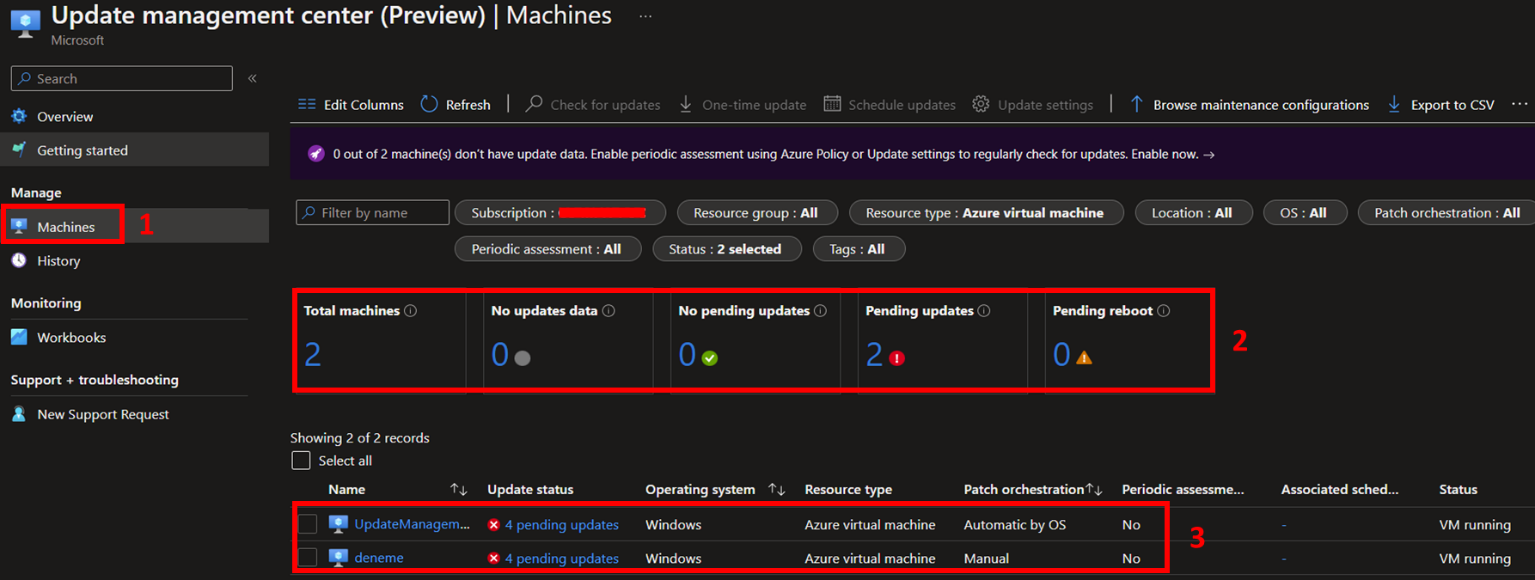The height and width of the screenshot is (580, 1535).
Task: Click the Export to CSV download icon
Action: tap(1394, 104)
